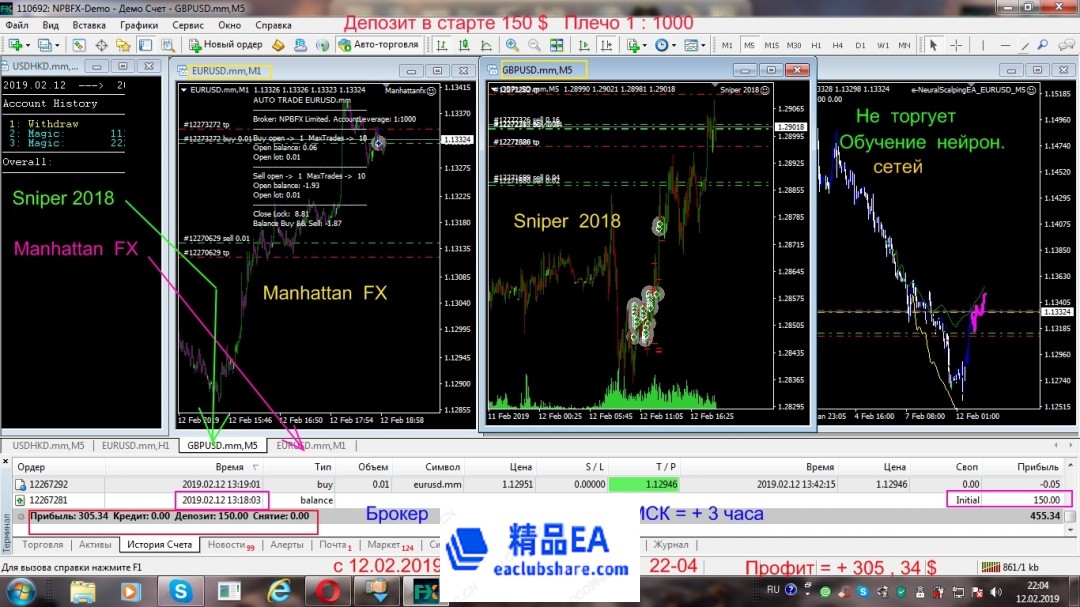Tile windows with the grid icon
1080x607 pixels.
click(557, 45)
